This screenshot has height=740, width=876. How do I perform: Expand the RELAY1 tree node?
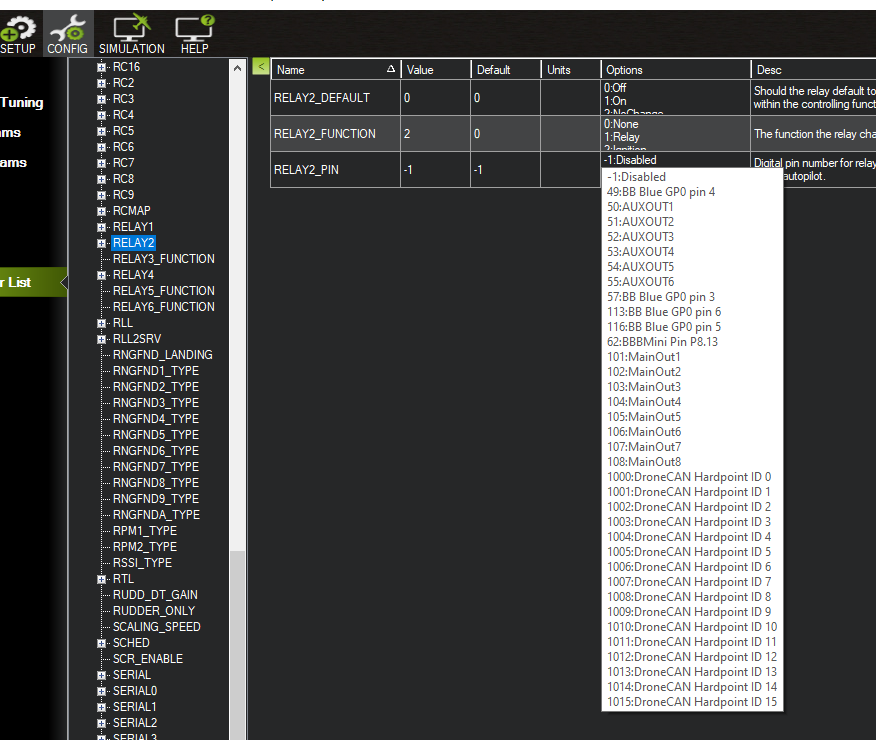pyautogui.click(x=102, y=227)
